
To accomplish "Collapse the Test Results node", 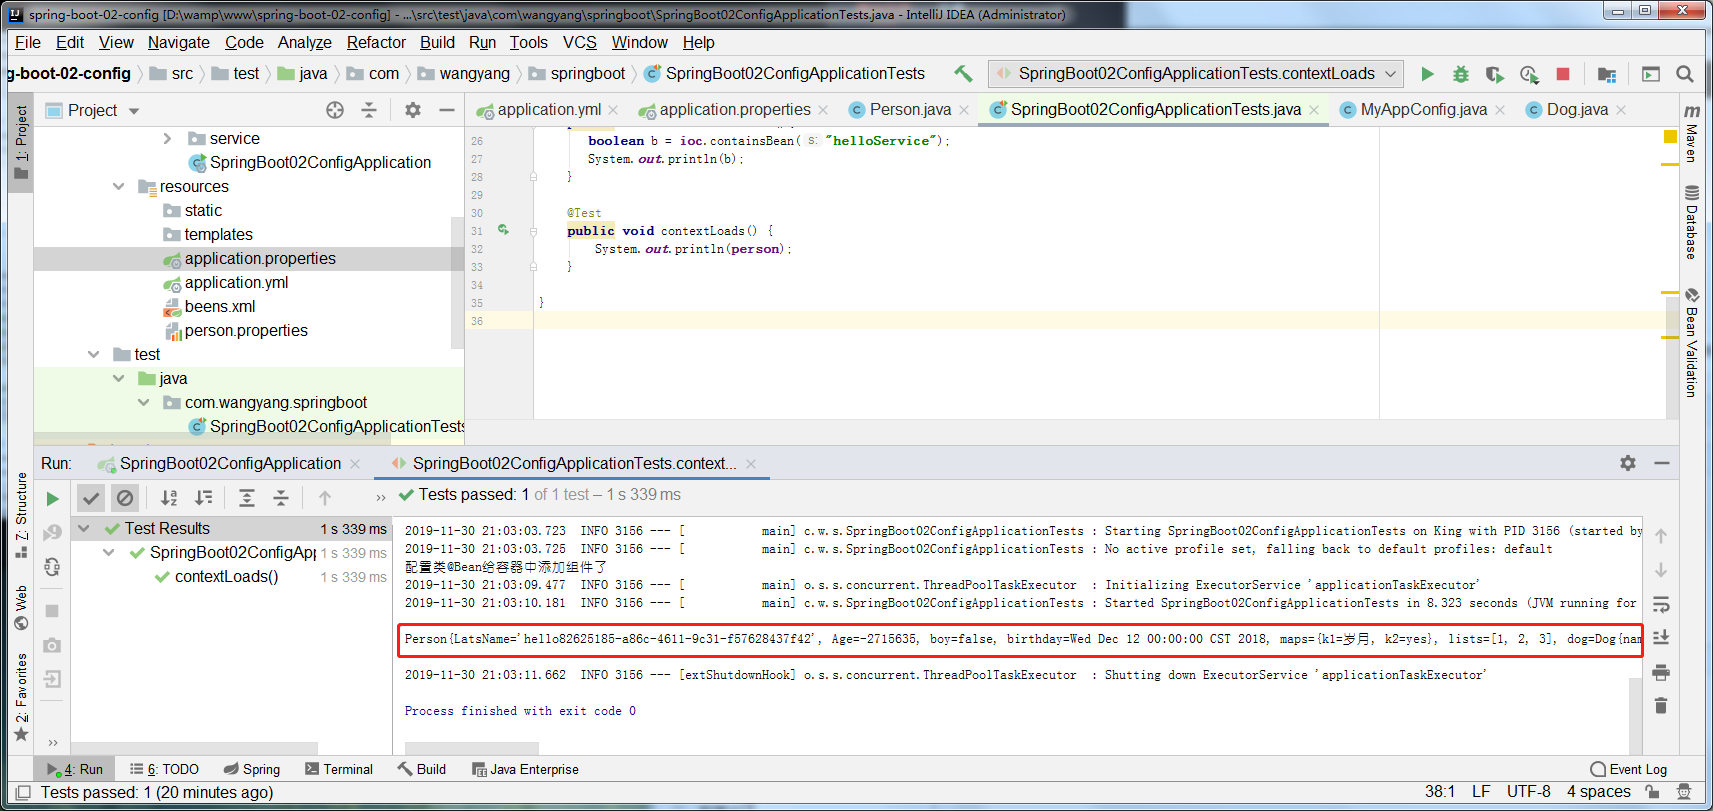I will (84, 528).
